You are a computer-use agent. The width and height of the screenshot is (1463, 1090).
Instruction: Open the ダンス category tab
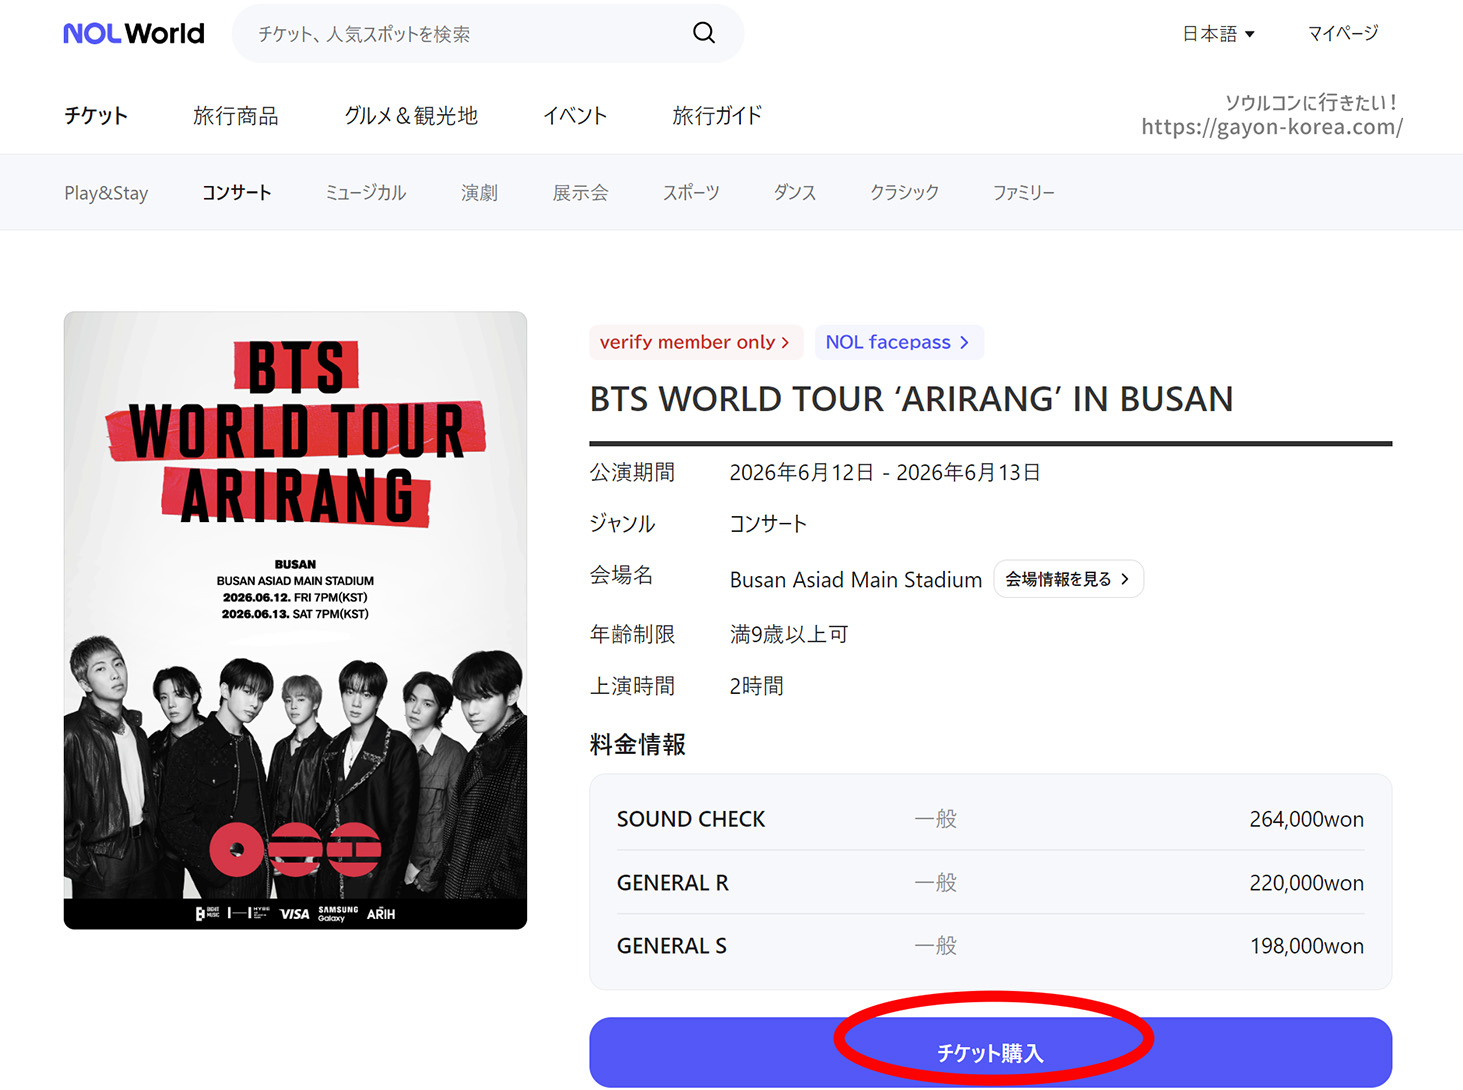(795, 193)
